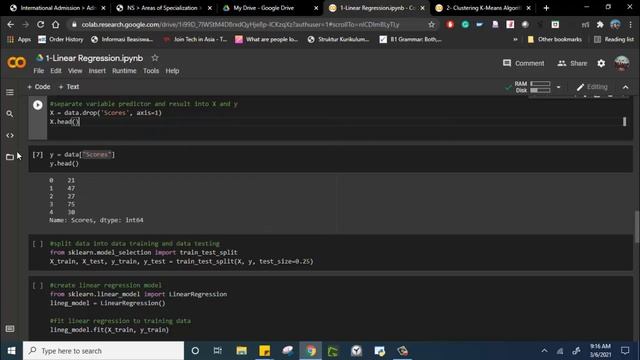This screenshot has width=640, height=360.
Task: Open the Editing mode dropdown
Action: 592,87
